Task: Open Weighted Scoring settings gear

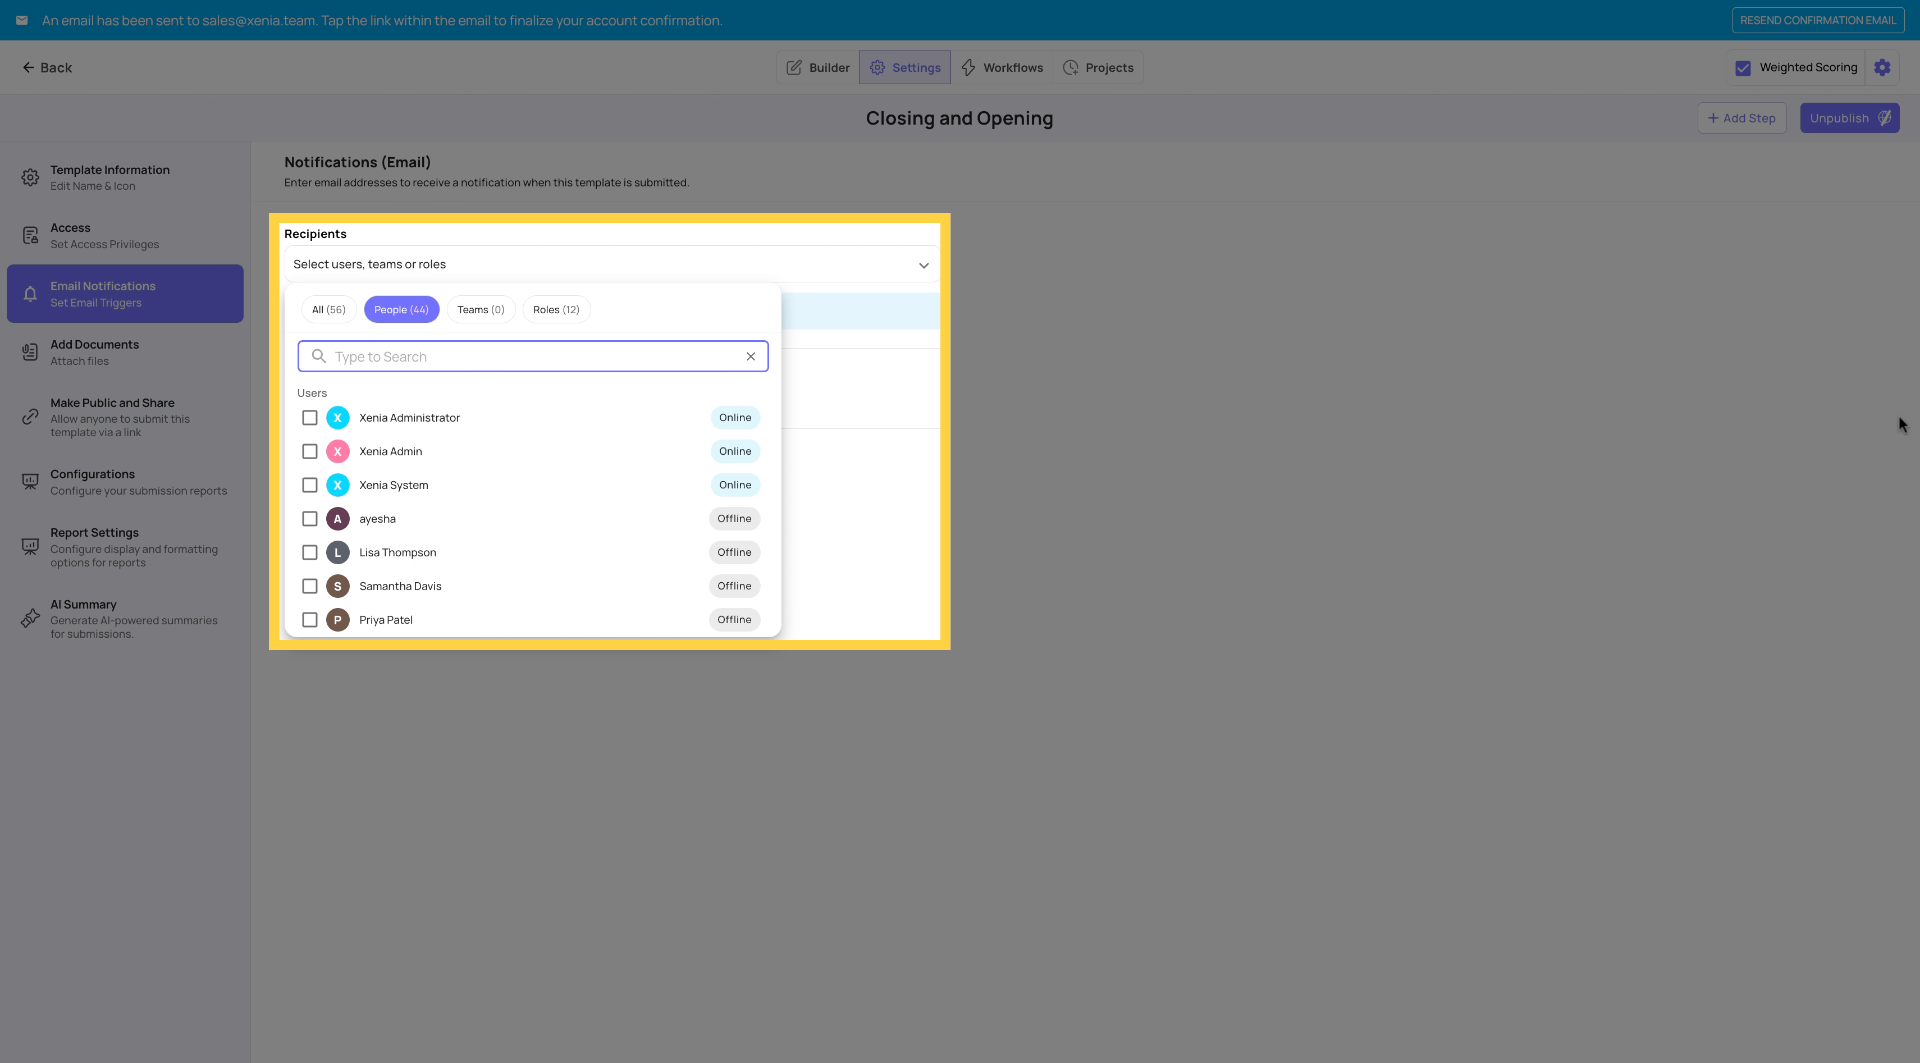Action: pos(1882,68)
